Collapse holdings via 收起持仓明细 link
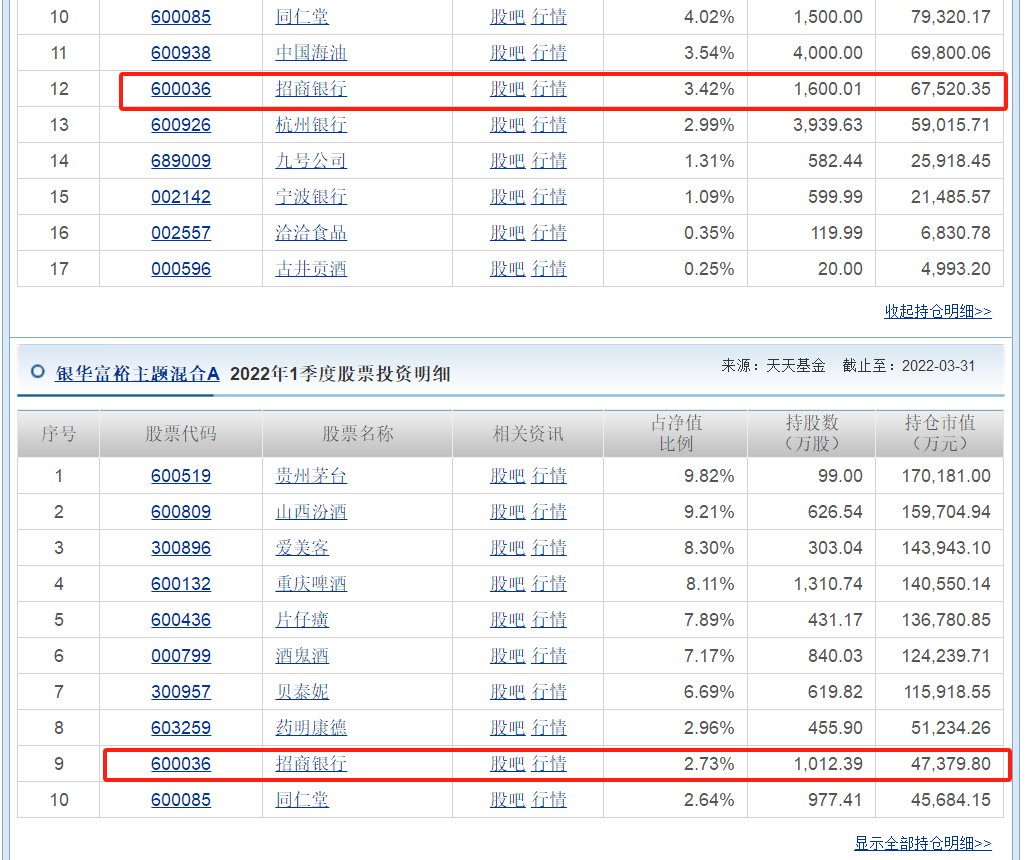1027x860 pixels. coord(938,311)
